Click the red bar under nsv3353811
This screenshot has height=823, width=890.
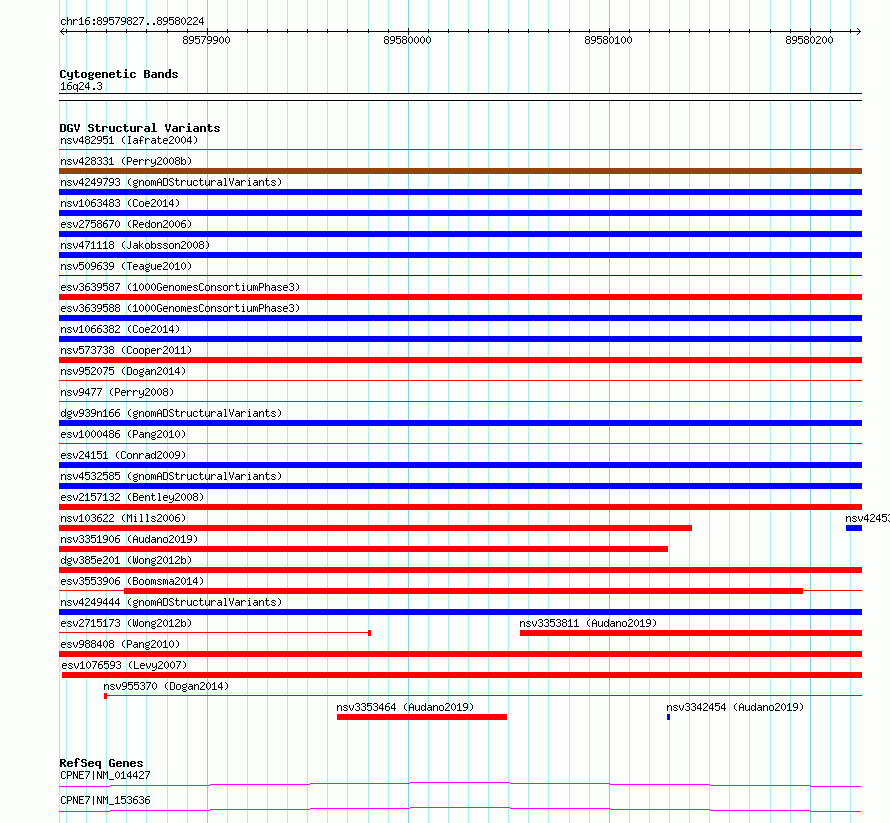tap(691, 633)
